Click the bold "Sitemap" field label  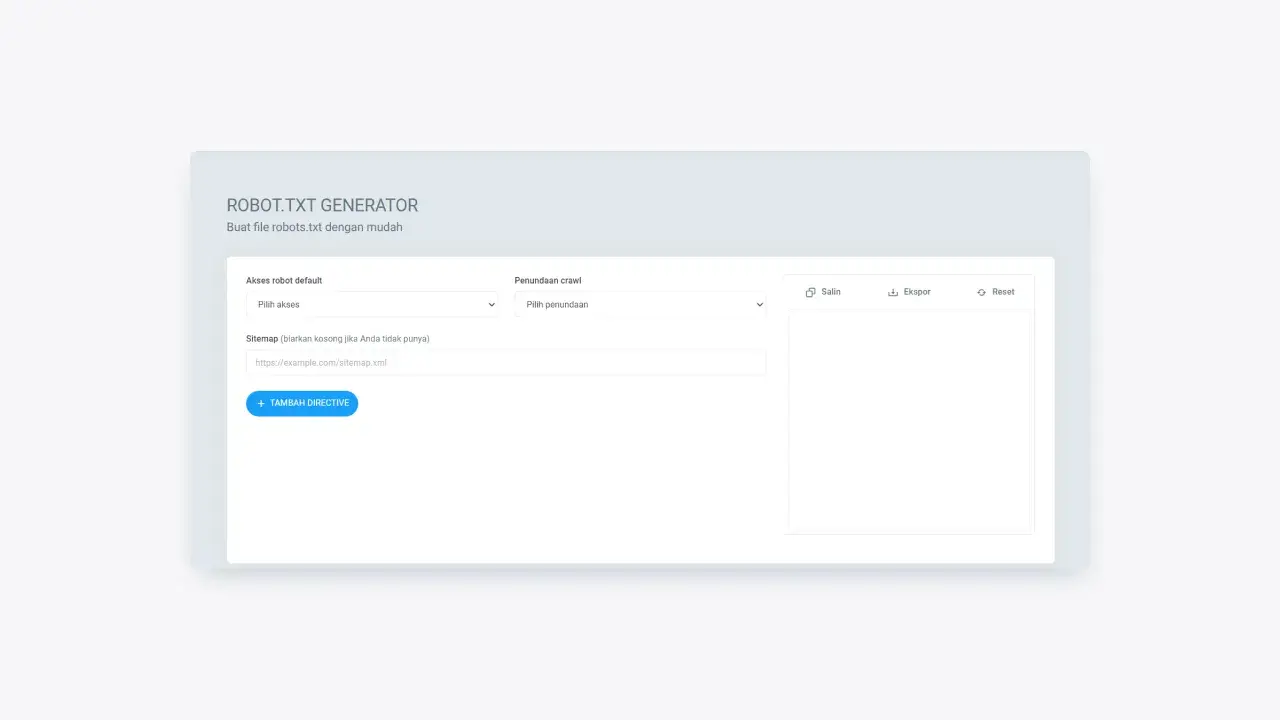262,339
